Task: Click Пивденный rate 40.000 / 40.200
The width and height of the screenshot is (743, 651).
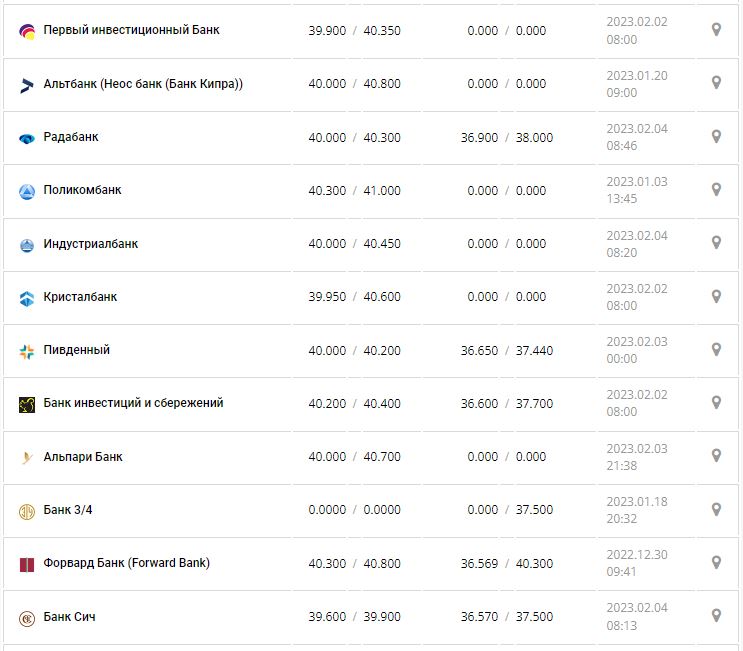Action: [x=354, y=351]
